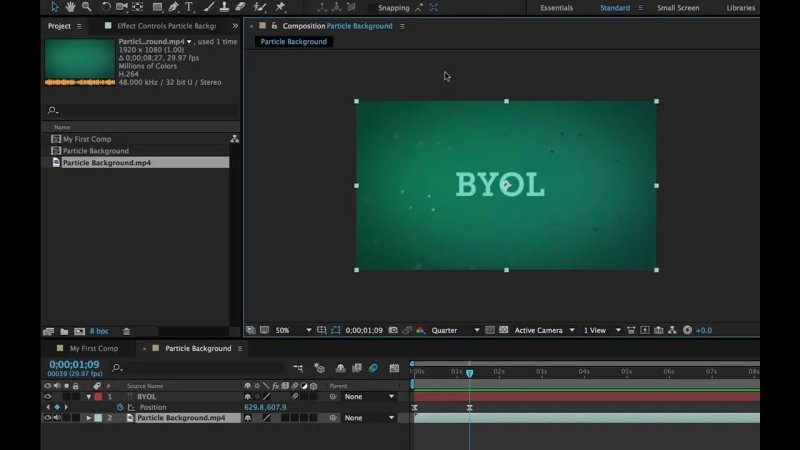The image size is (800, 450).
Task: Show hidden panel tabs with double chevron
Action: [x=235, y=26]
